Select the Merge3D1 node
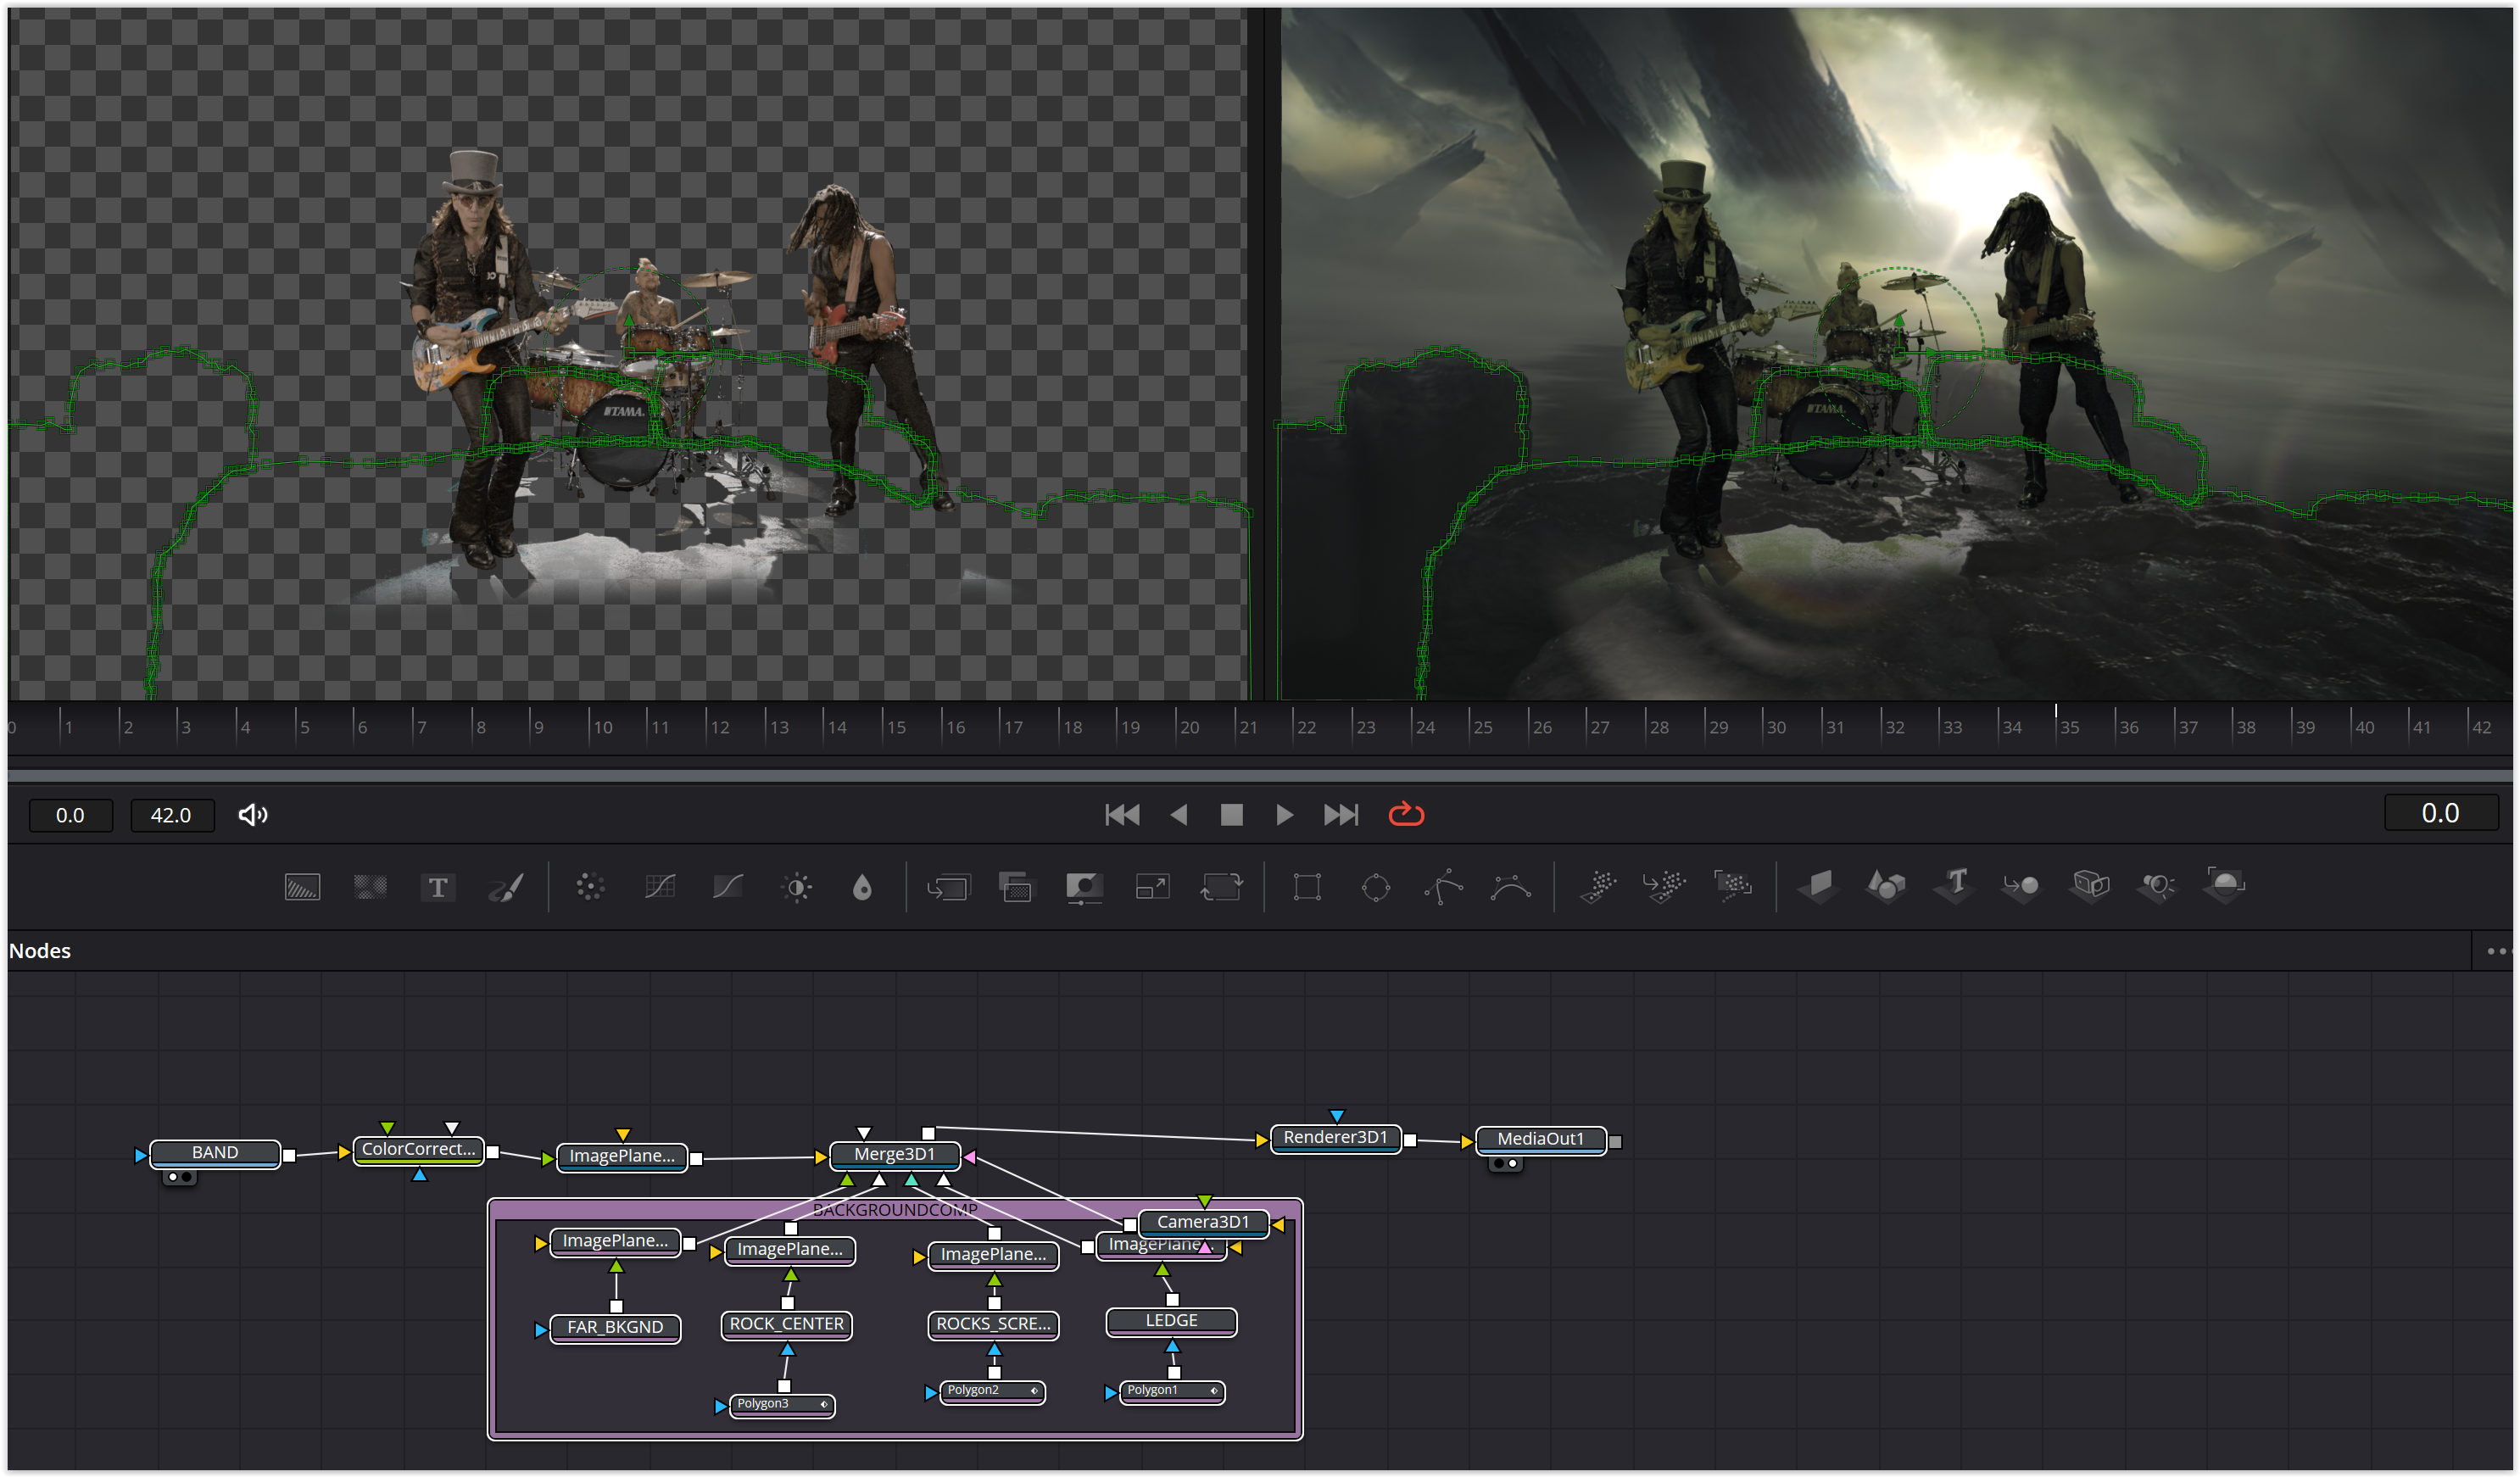This screenshot has height=1477, width=2520. click(x=895, y=1155)
